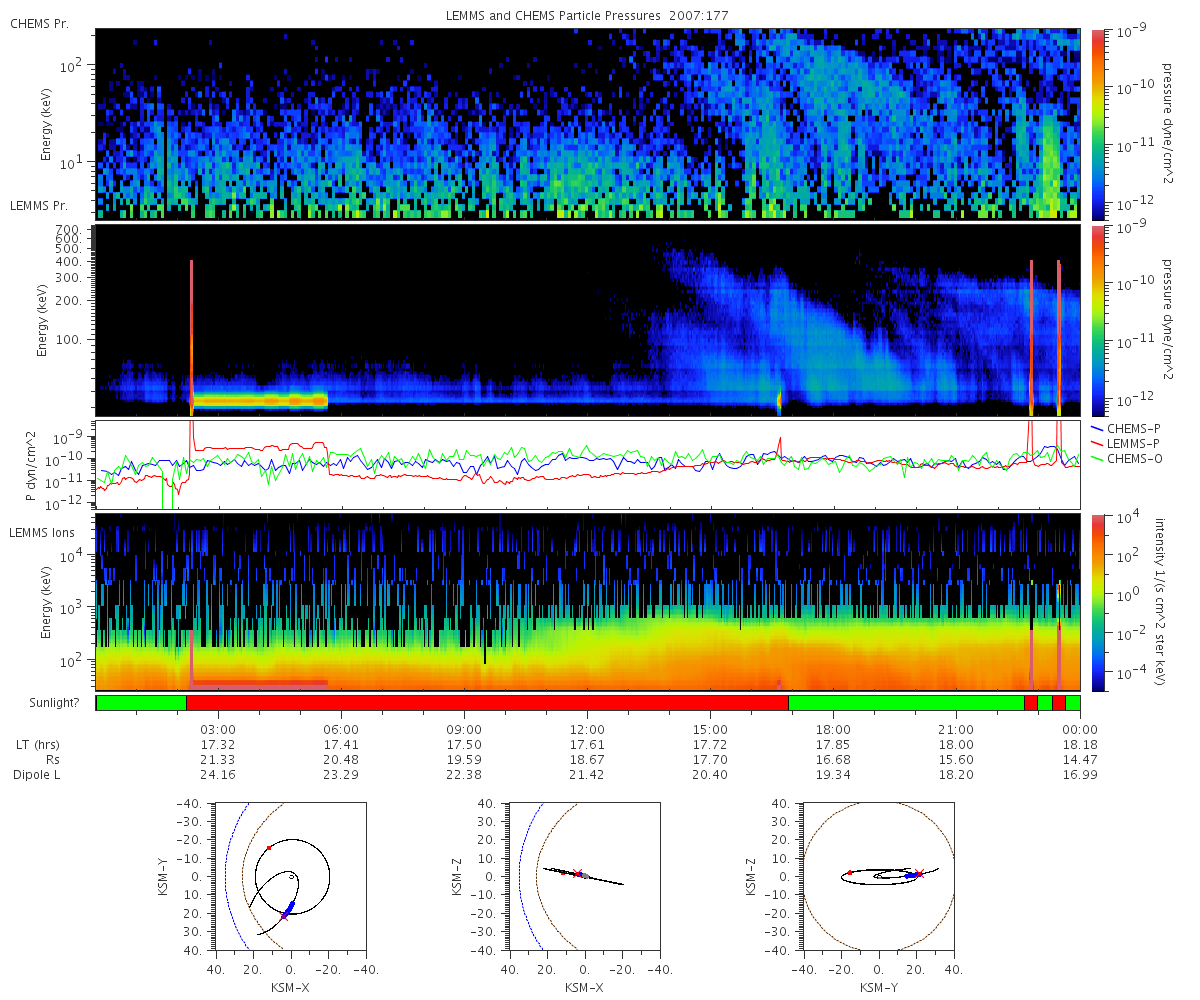
Task: Click the first green segment of Sunlight bar
Action: 141,703
